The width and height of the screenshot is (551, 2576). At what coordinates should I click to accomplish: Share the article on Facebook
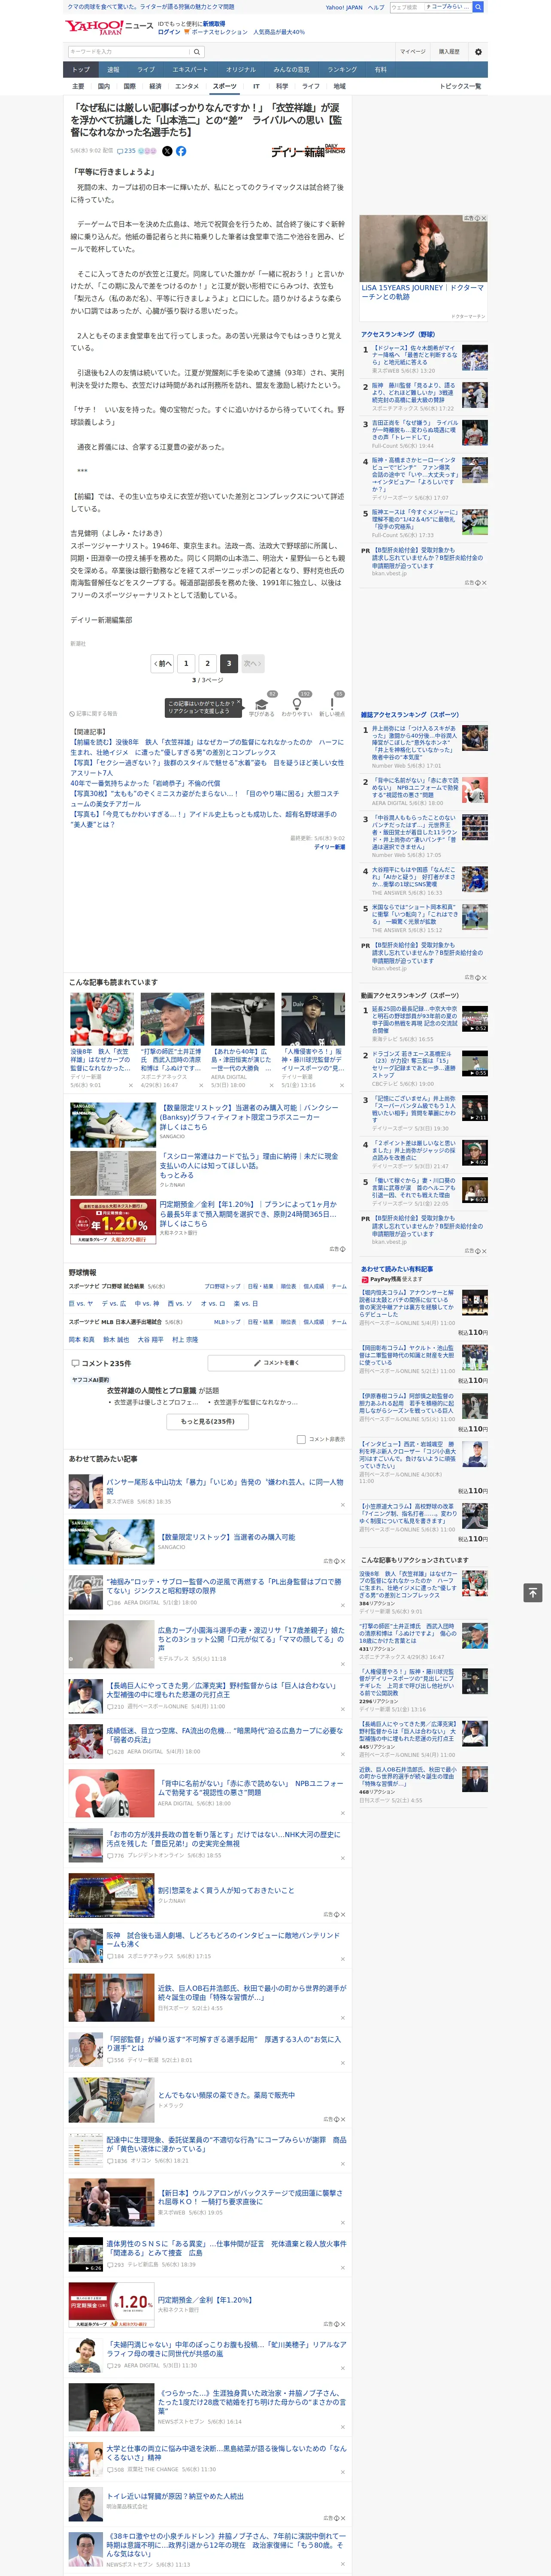(x=181, y=151)
